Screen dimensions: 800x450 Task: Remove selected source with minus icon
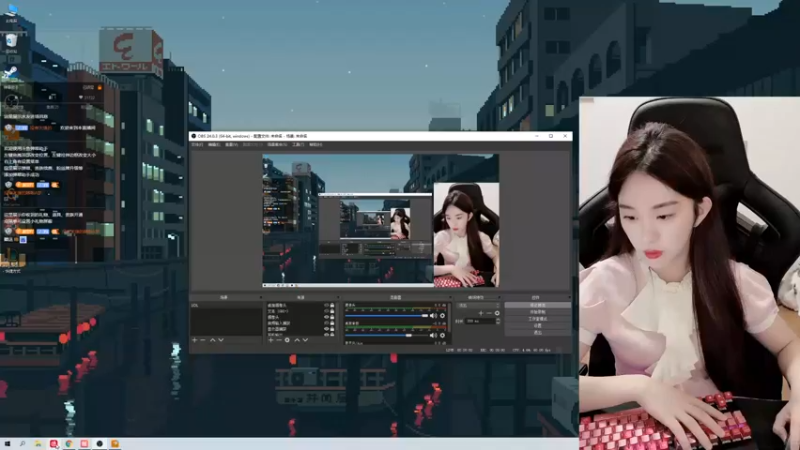point(279,340)
